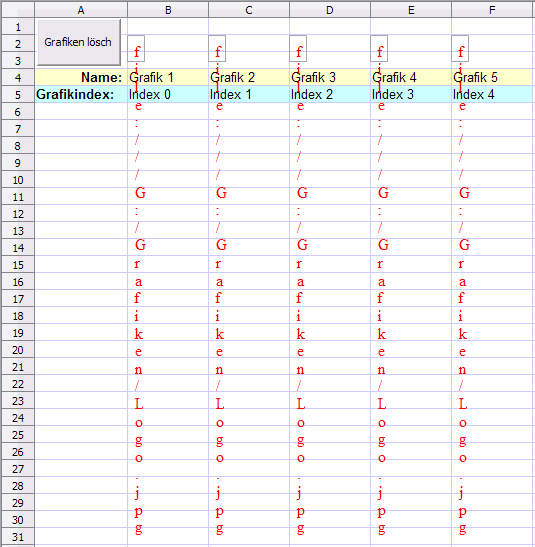Click the cell containing Grafik 3
Image resolution: width=535 pixels, height=547 pixels.
pos(330,77)
